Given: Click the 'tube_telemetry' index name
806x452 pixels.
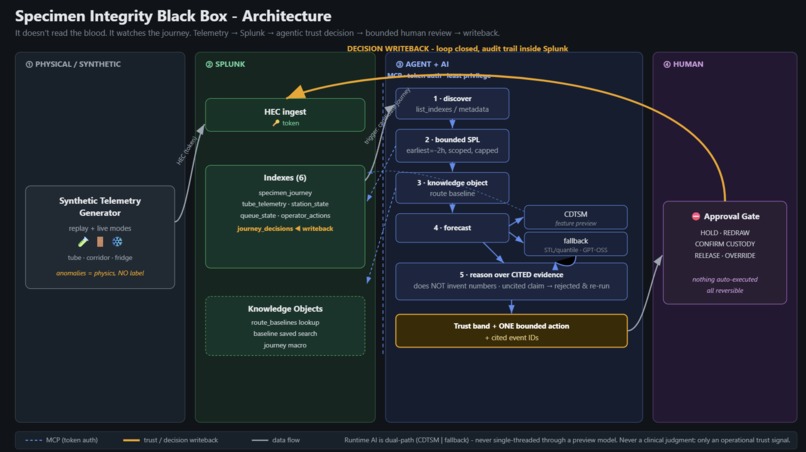Looking at the screenshot, I should pos(264,204).
